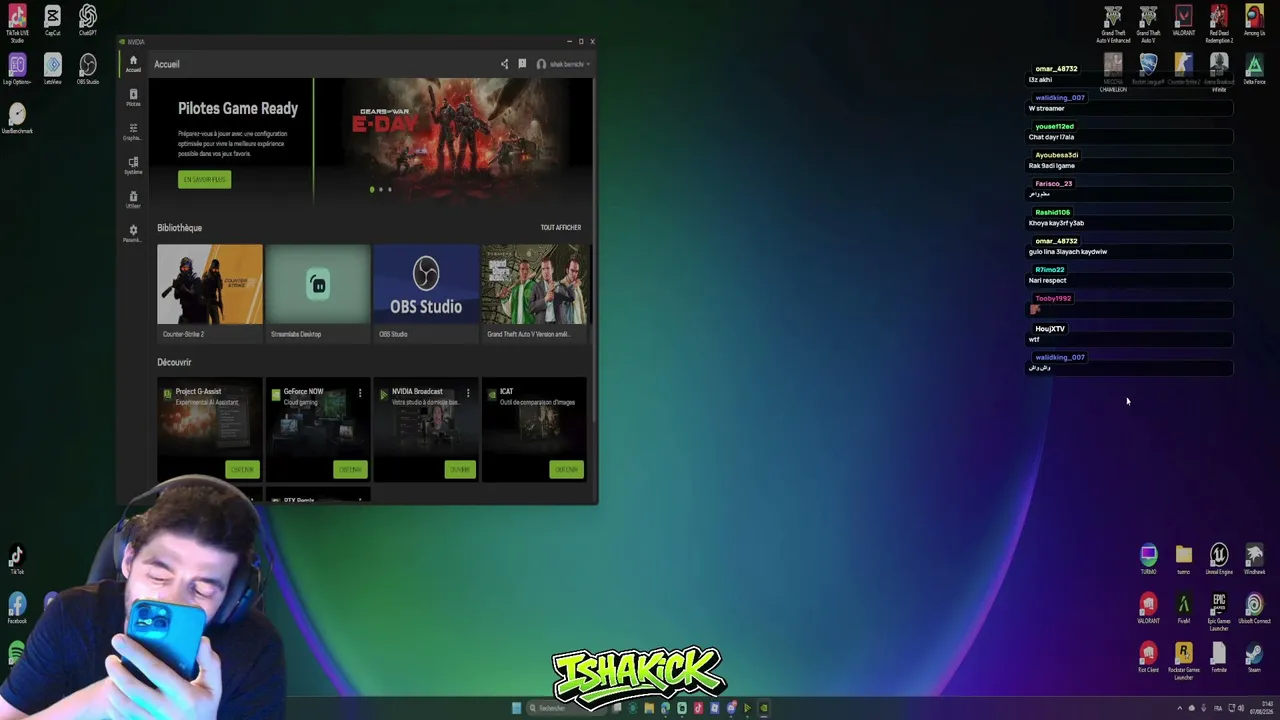Open the UserBenchmark desktop shortcut
This screenshot has height=720, width=1280.
[17, 118]
